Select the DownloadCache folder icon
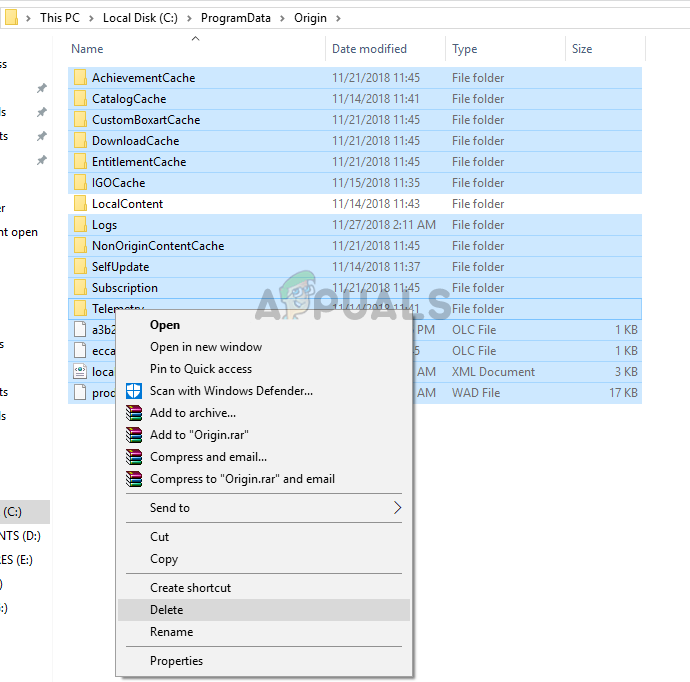The width and height of the screenshot is (690, 682). (80, 141)
